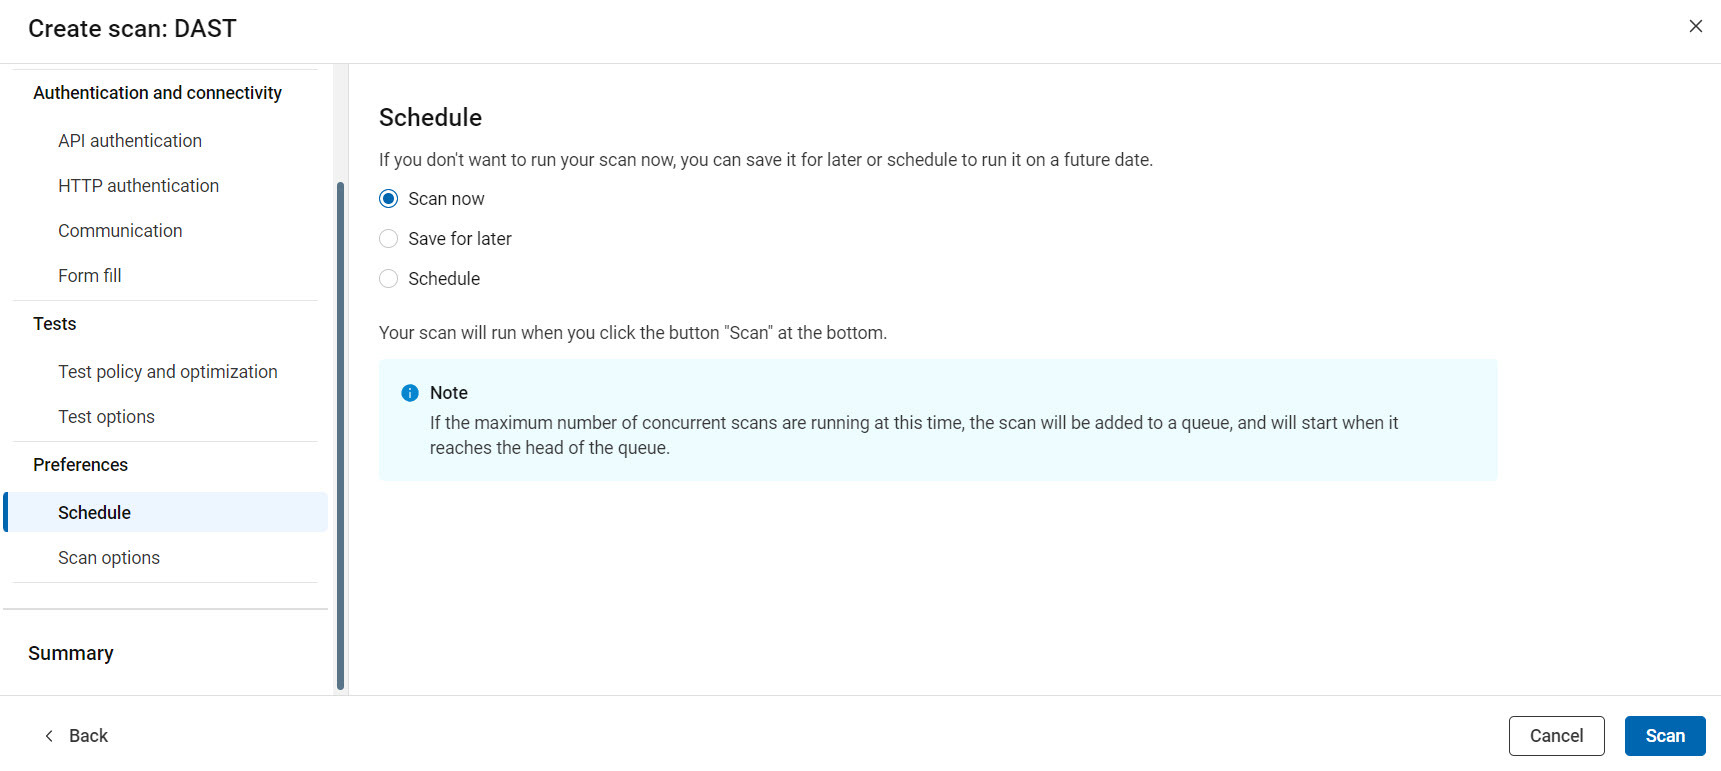The image size is (1721, 771).
Task: Open the Form fill configuration
Action: [x=89, y=275]
